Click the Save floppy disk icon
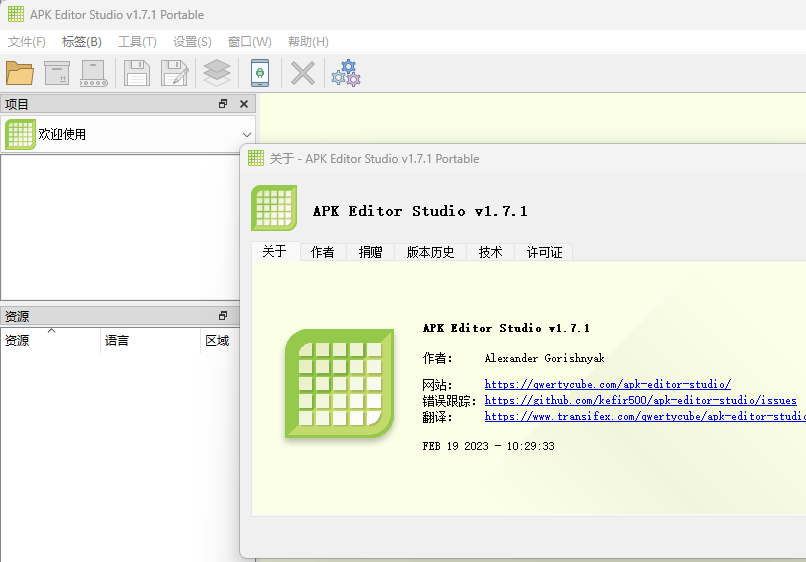 pyautogui.click(x=137, y=73)
